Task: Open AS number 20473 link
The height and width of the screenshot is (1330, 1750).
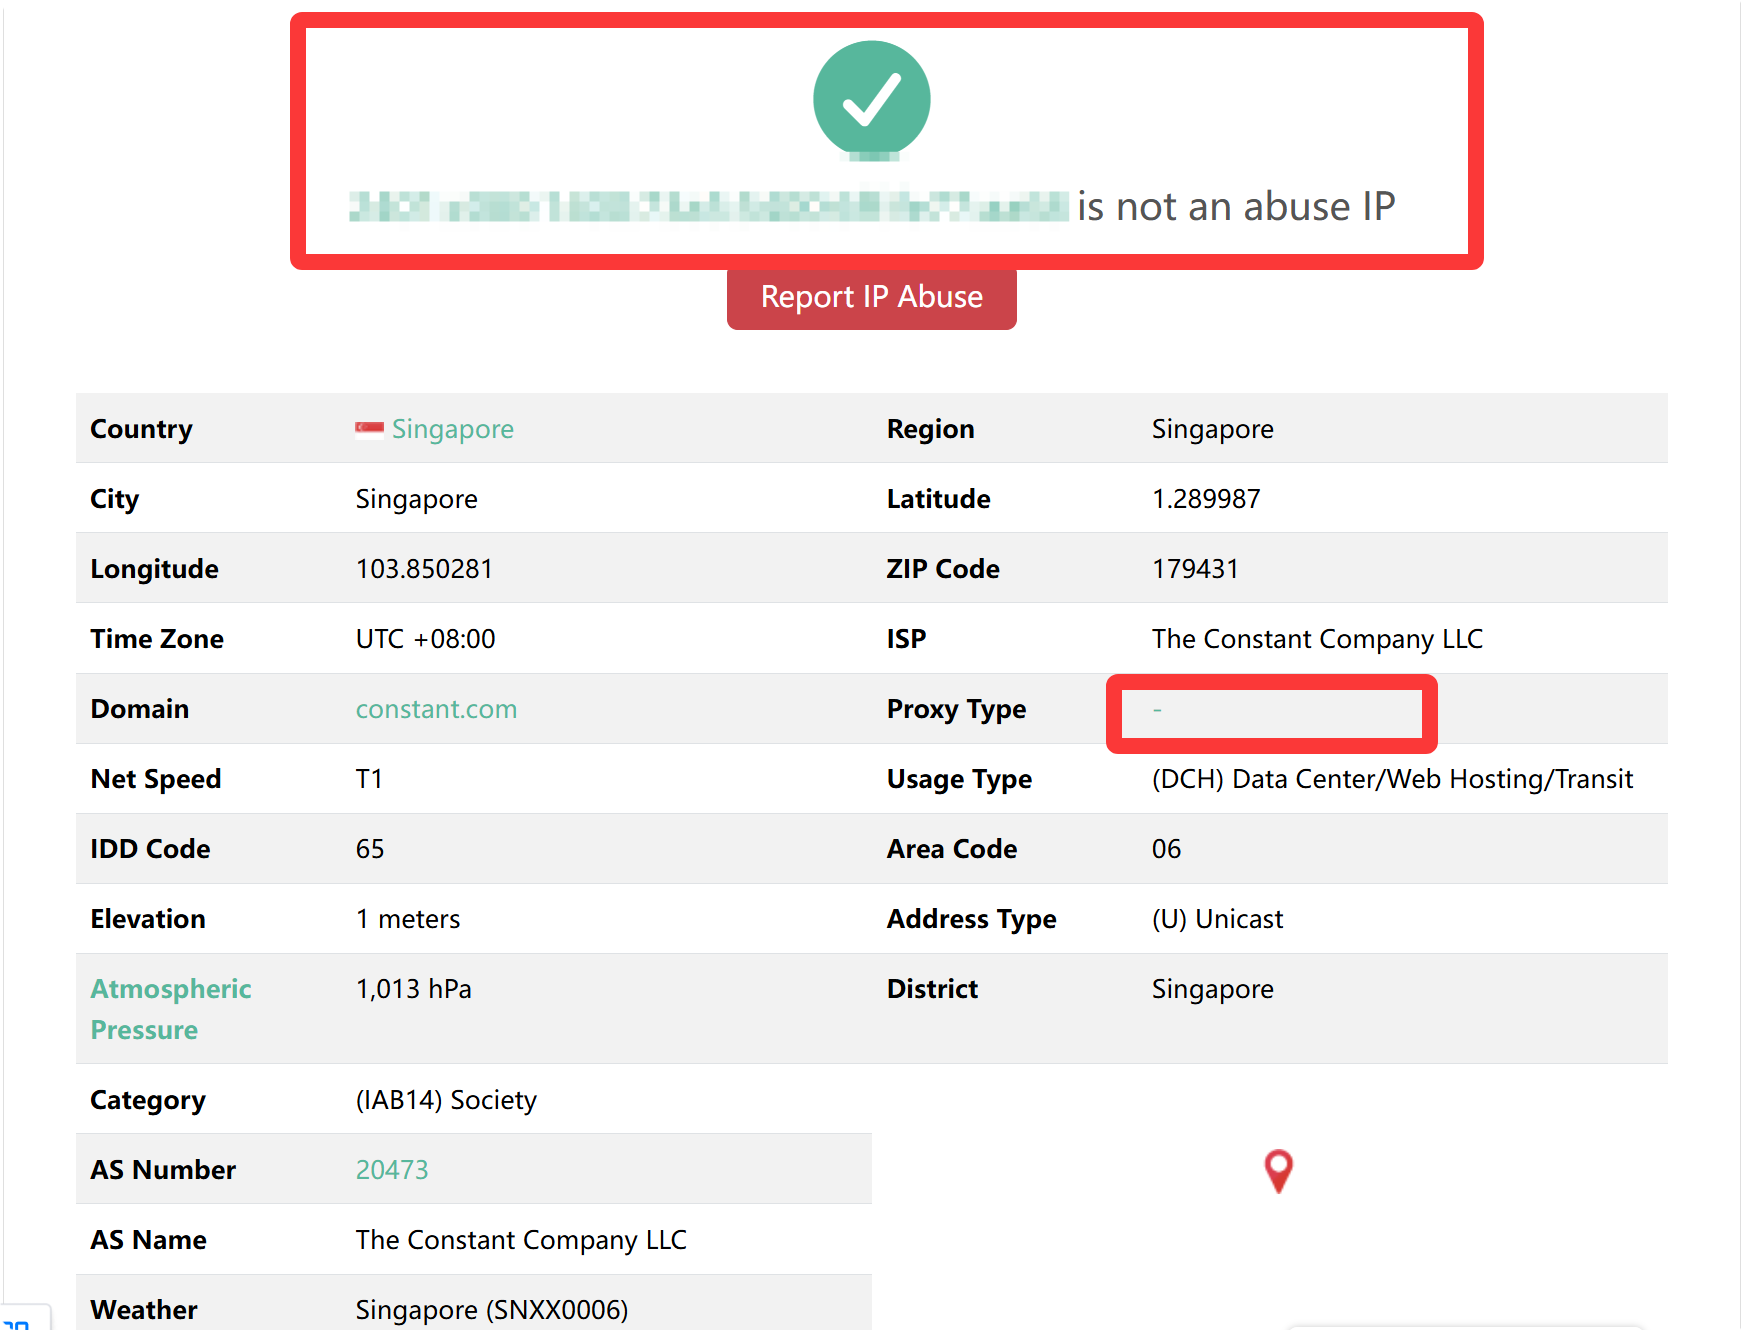Action: [392, 1169]
